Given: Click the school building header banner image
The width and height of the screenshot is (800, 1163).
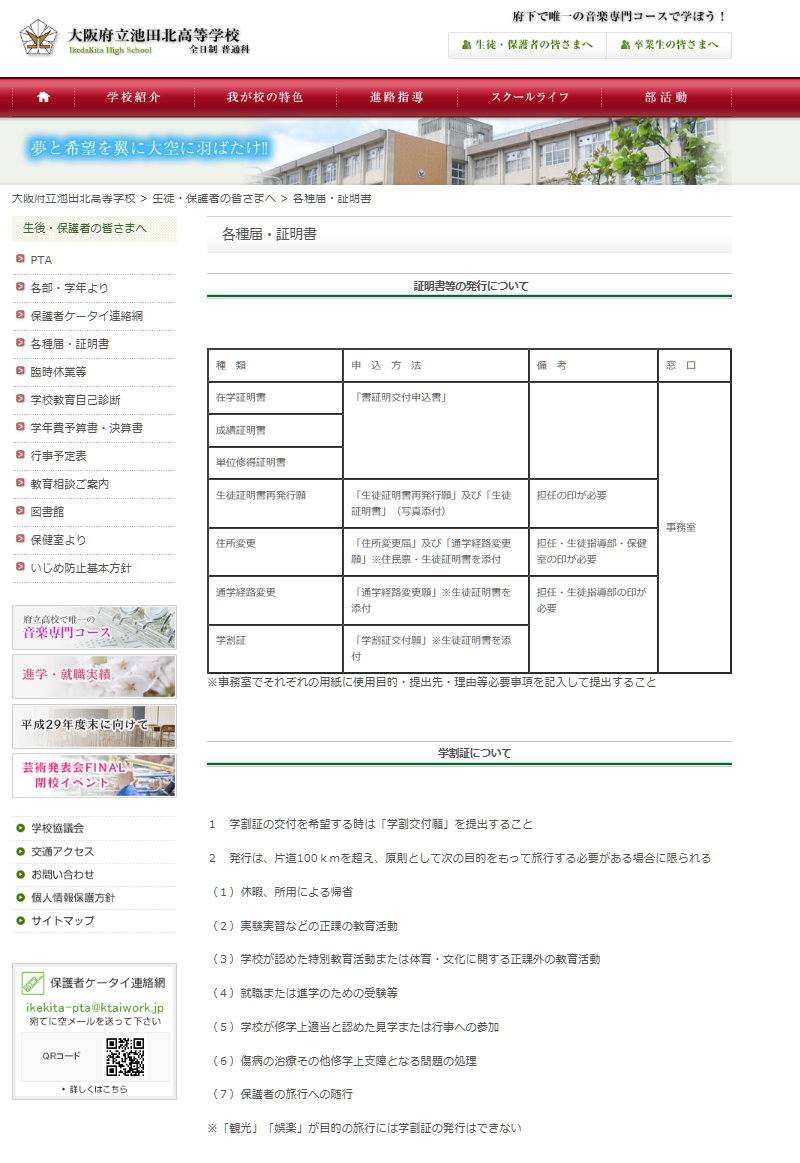Looking at the screenshot, I should coord(400,151).
